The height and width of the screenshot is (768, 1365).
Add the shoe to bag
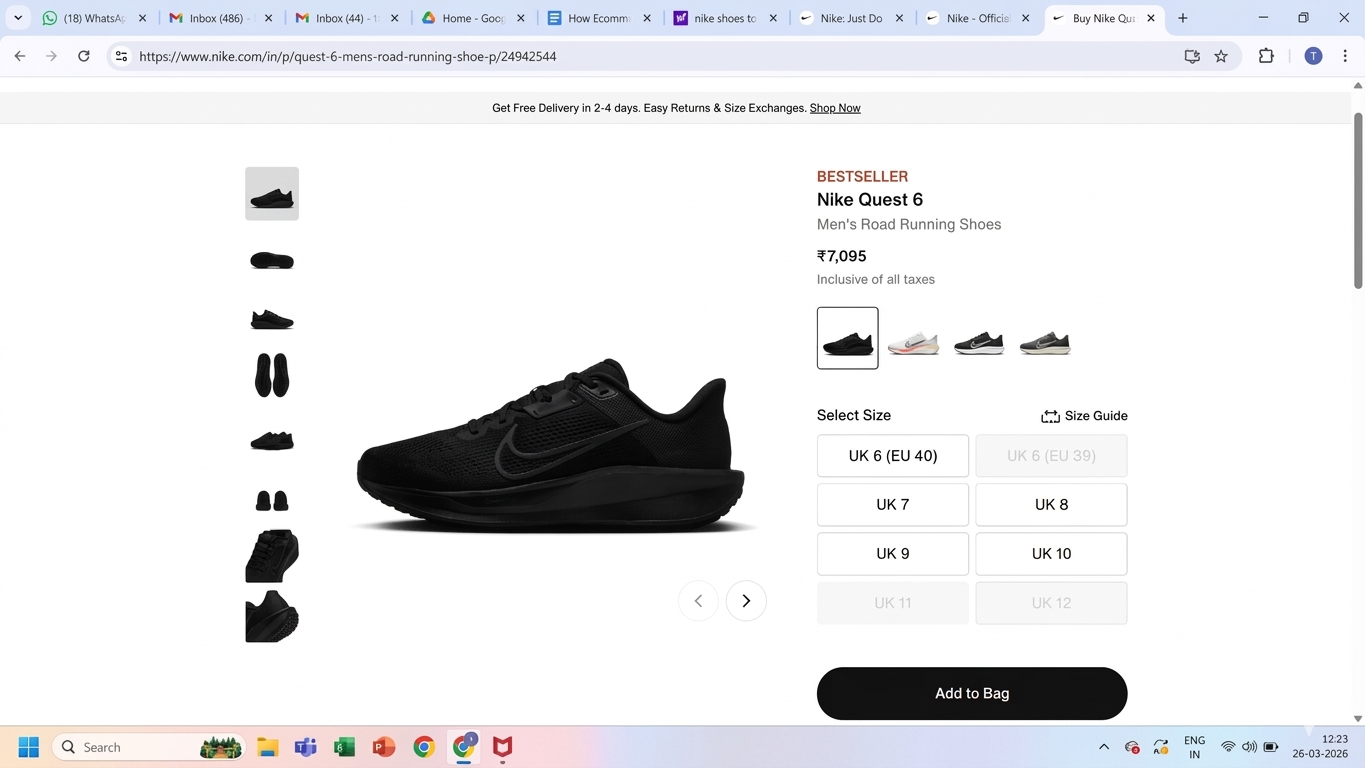coord(971,693)
